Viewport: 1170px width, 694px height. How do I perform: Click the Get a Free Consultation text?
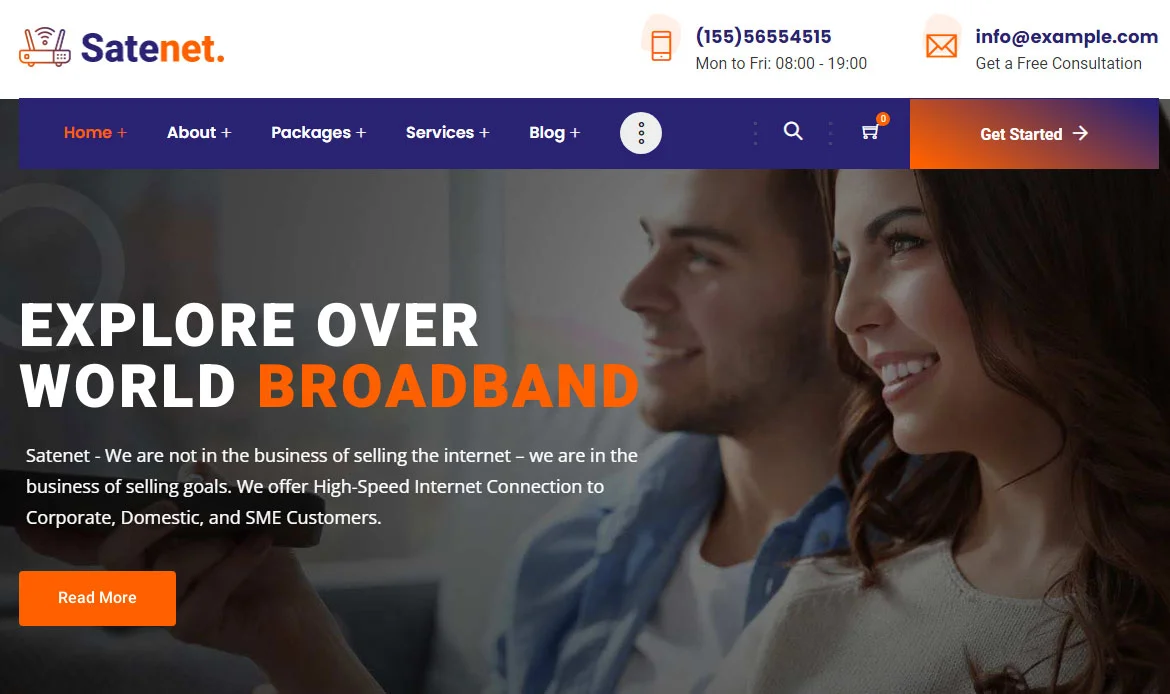point(1058,63)
